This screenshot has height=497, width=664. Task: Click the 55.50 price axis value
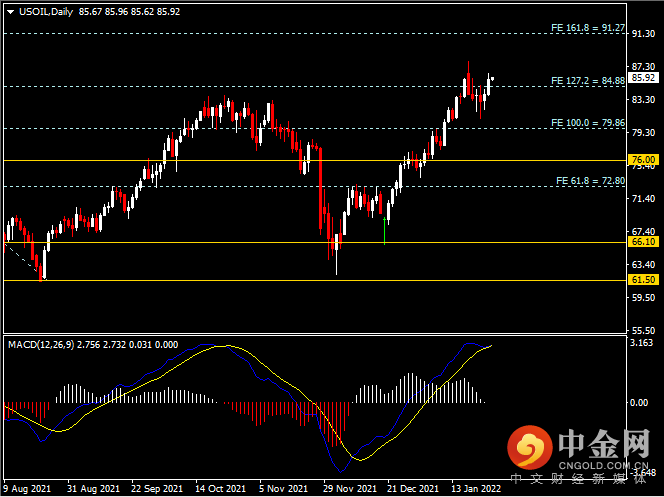(x=643, y=331)
